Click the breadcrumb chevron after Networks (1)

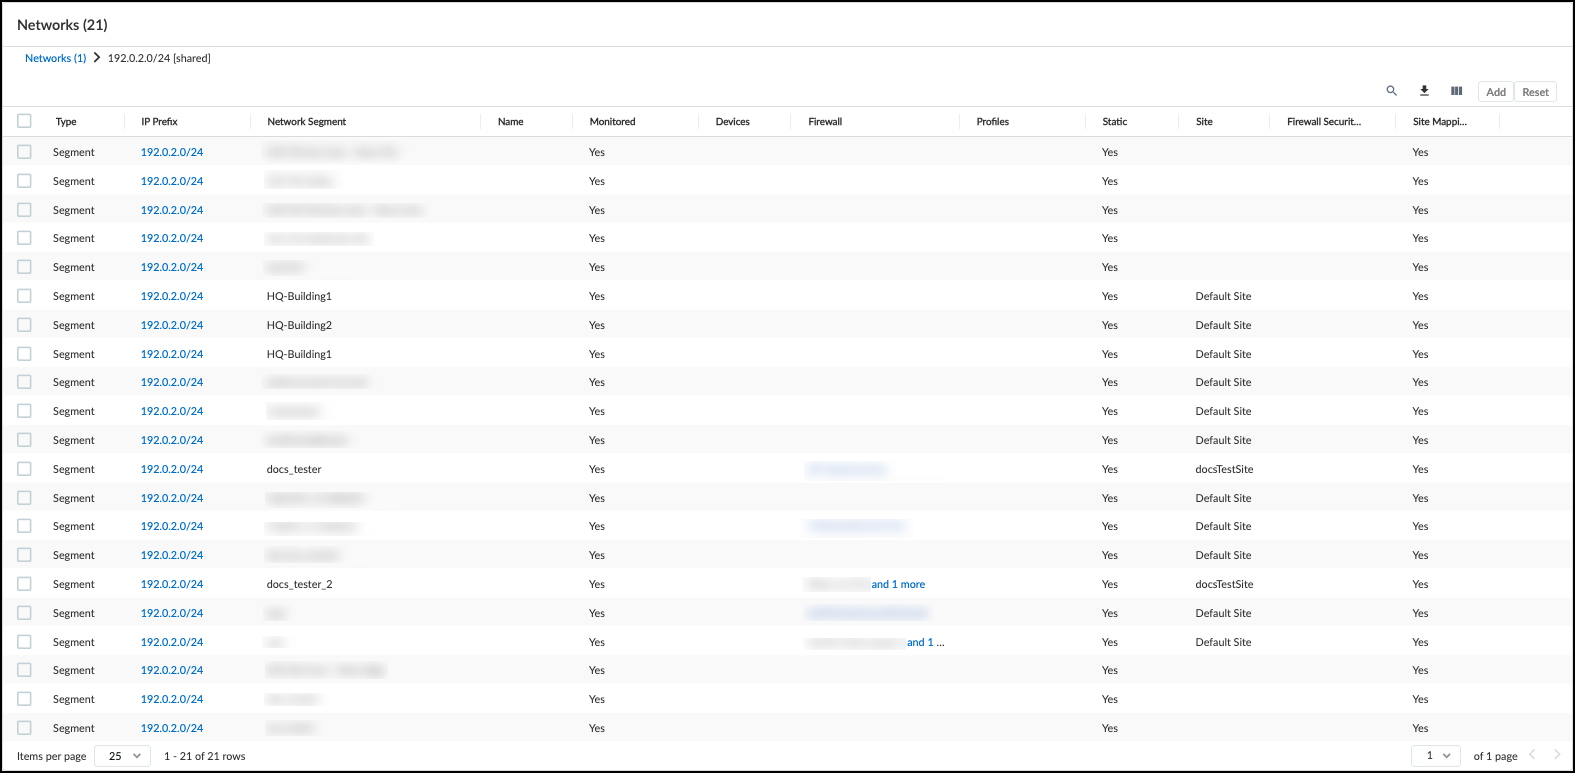[x=97, y=58]
